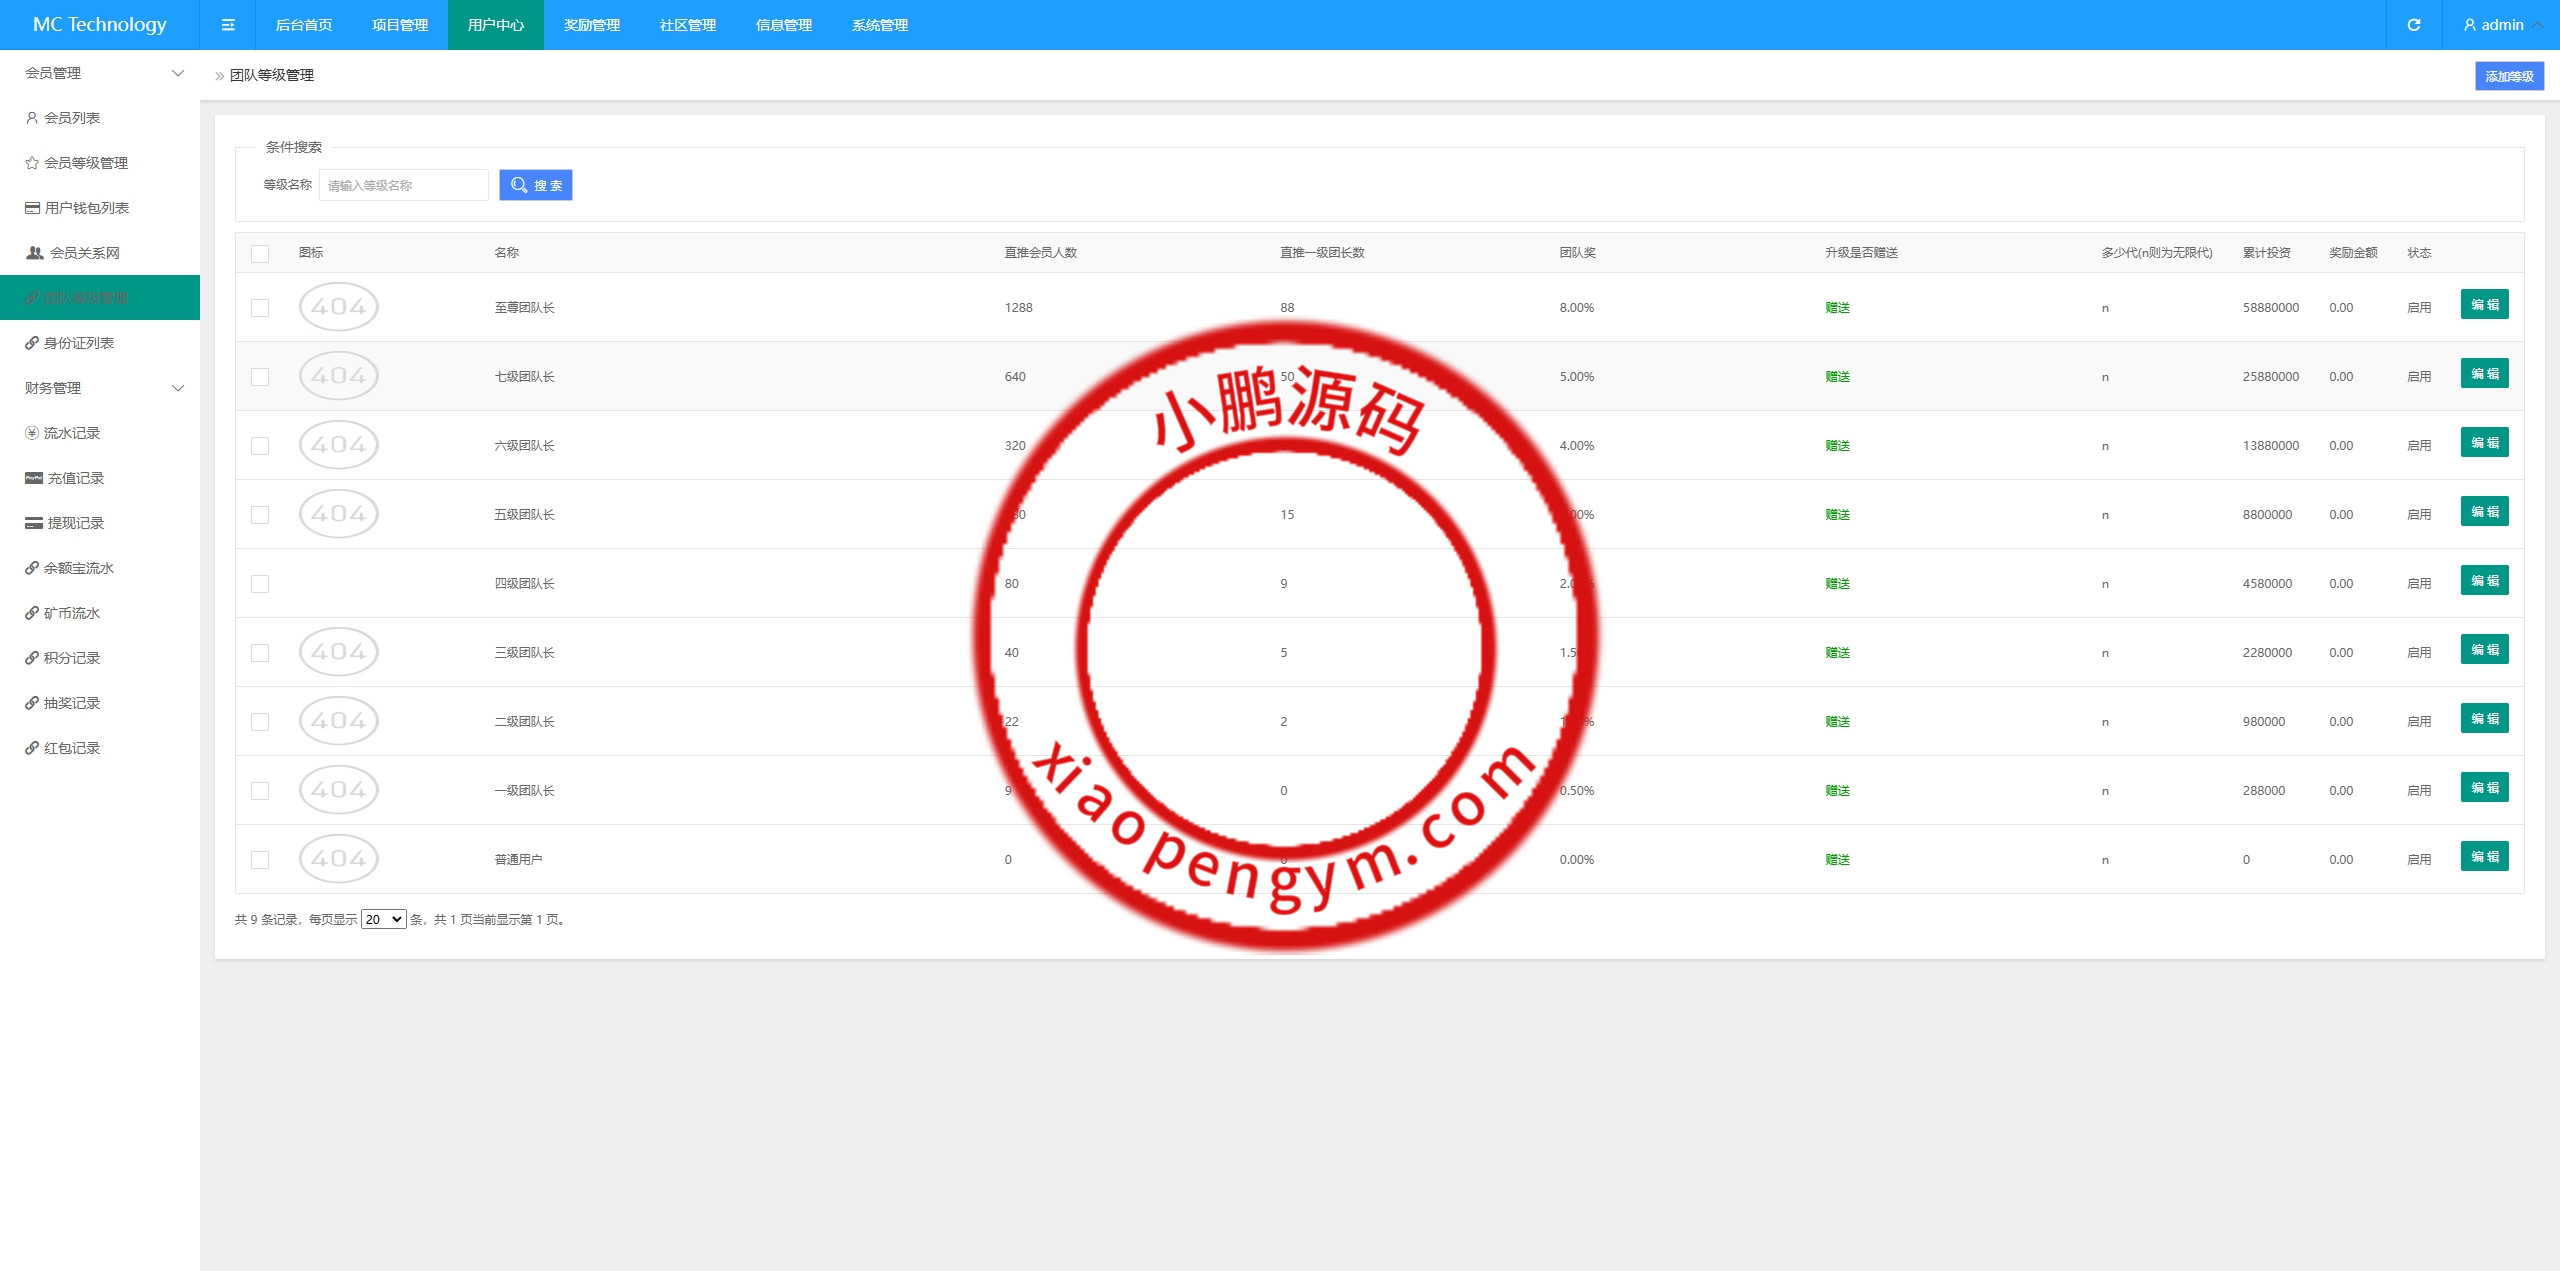
Task: Toggle the select-all checkbox in table header
Action: click(260, 253)
